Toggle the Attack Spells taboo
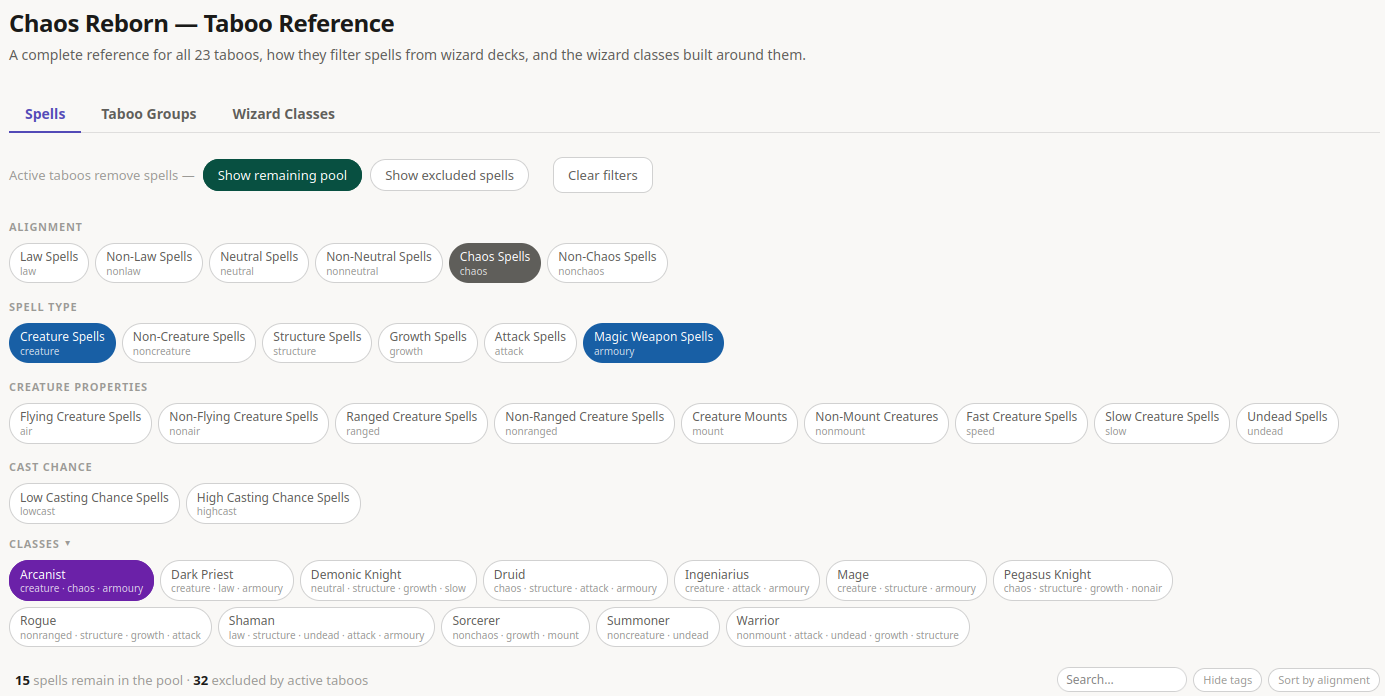The width and height of the screenshot is (1385, 696). pos(530,343)
